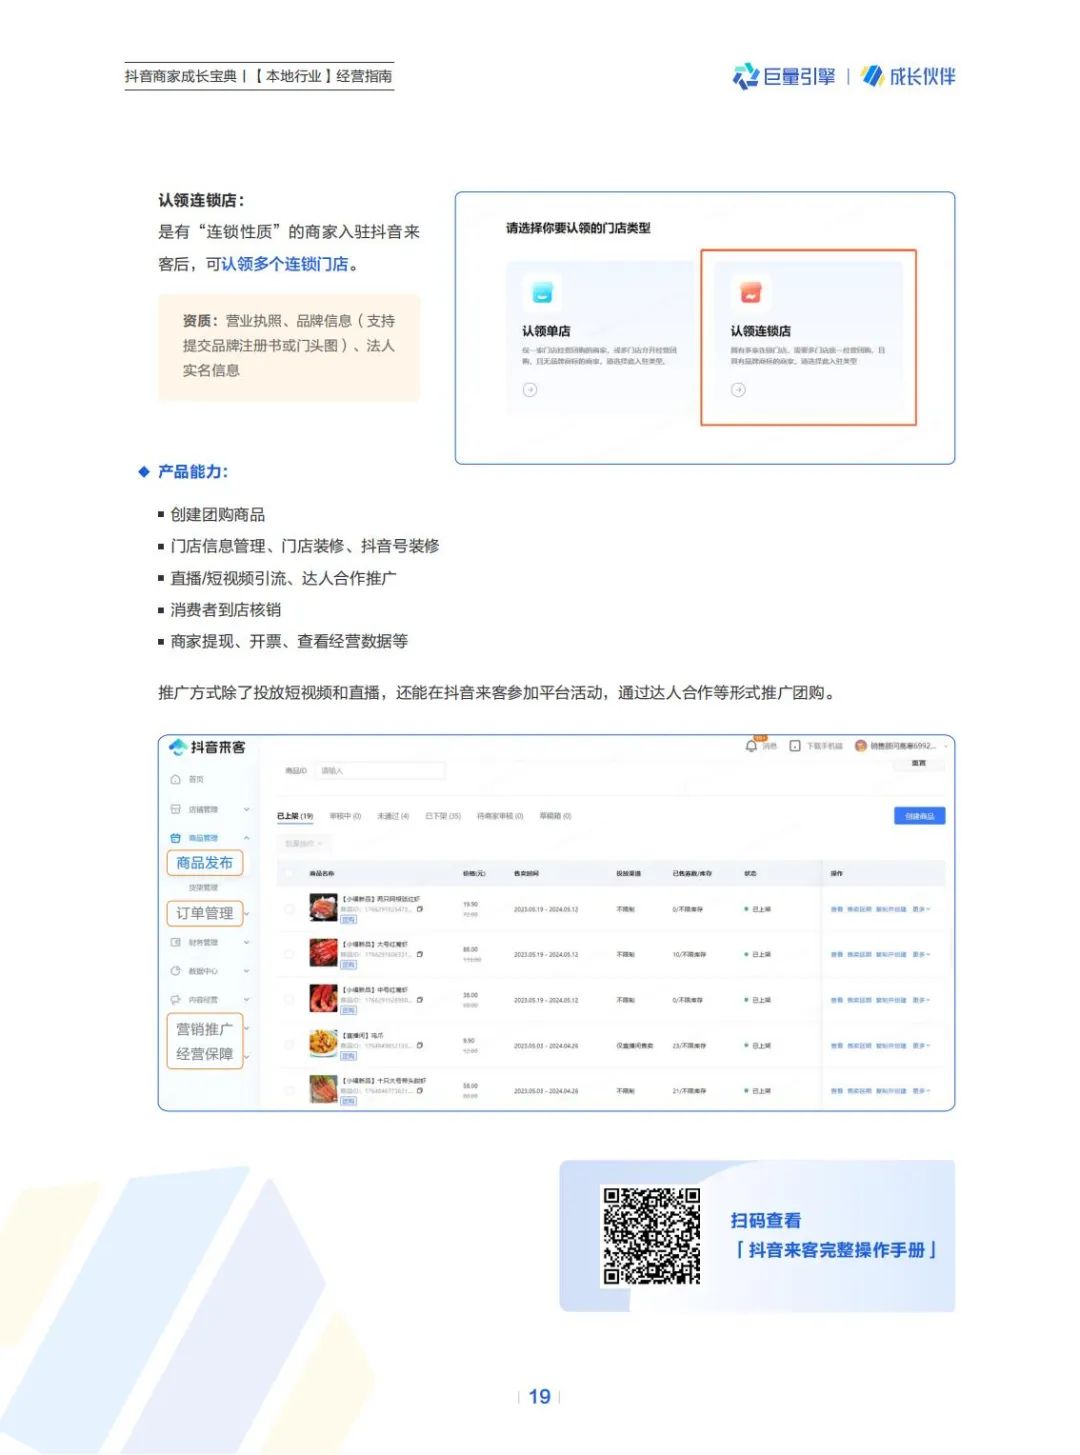Toggle the select-all checkbox in table header

(289, 873)
